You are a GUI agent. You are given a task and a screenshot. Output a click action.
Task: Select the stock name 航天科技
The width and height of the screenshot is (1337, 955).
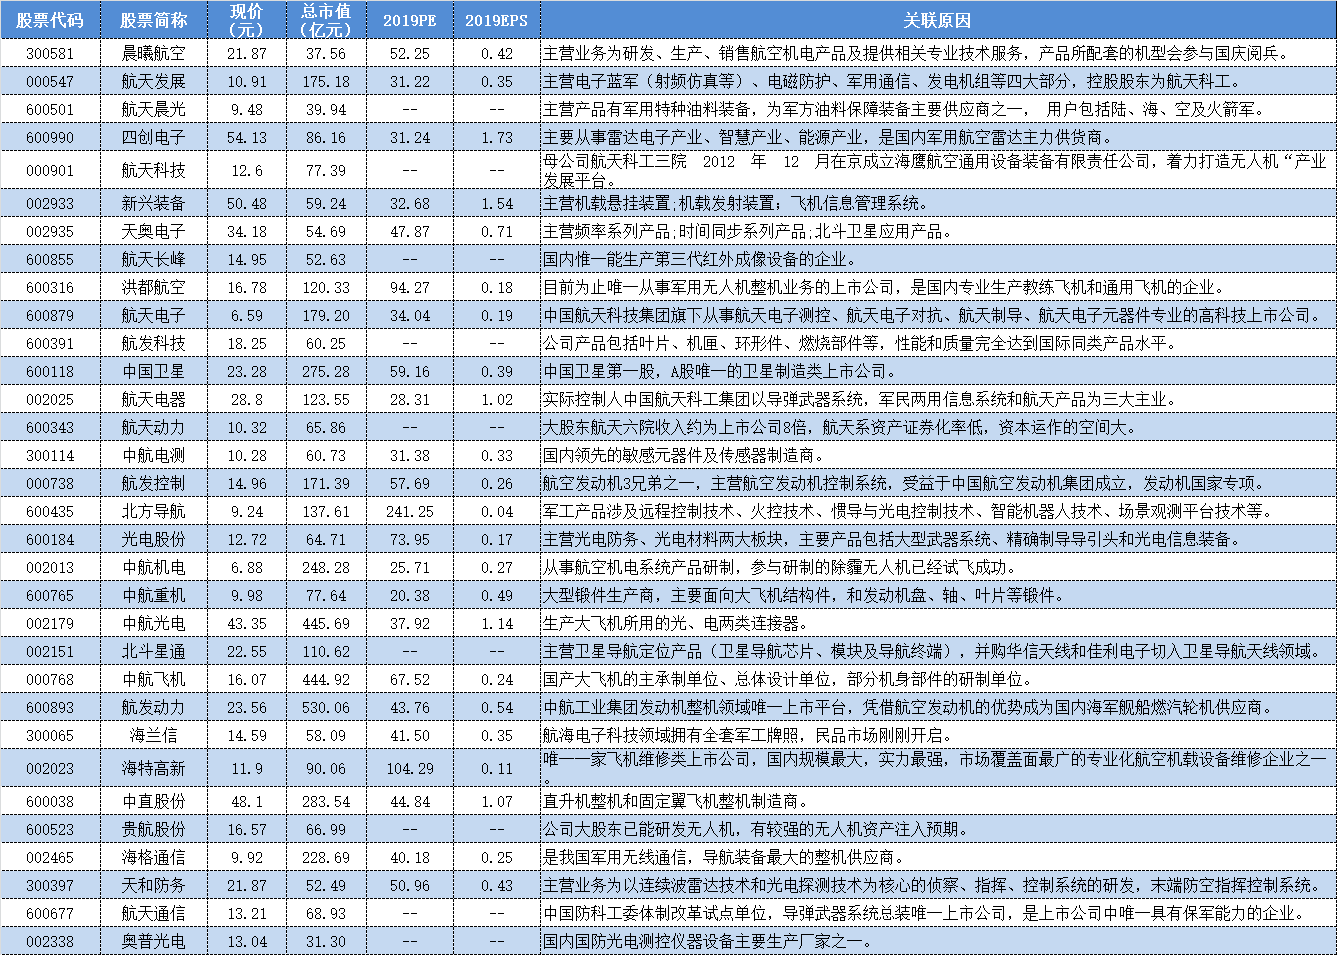pos(154,170)
